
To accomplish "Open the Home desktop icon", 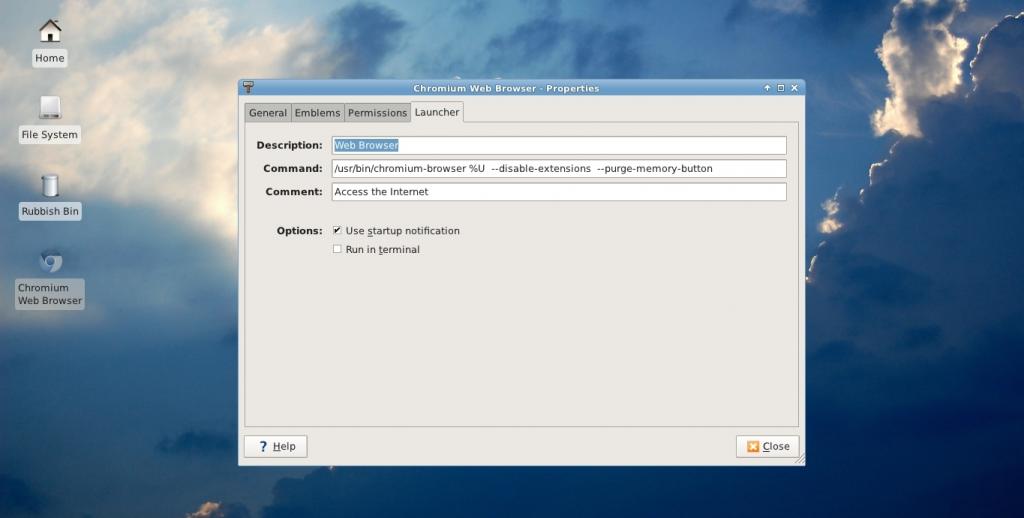I will tap(50, 31).
